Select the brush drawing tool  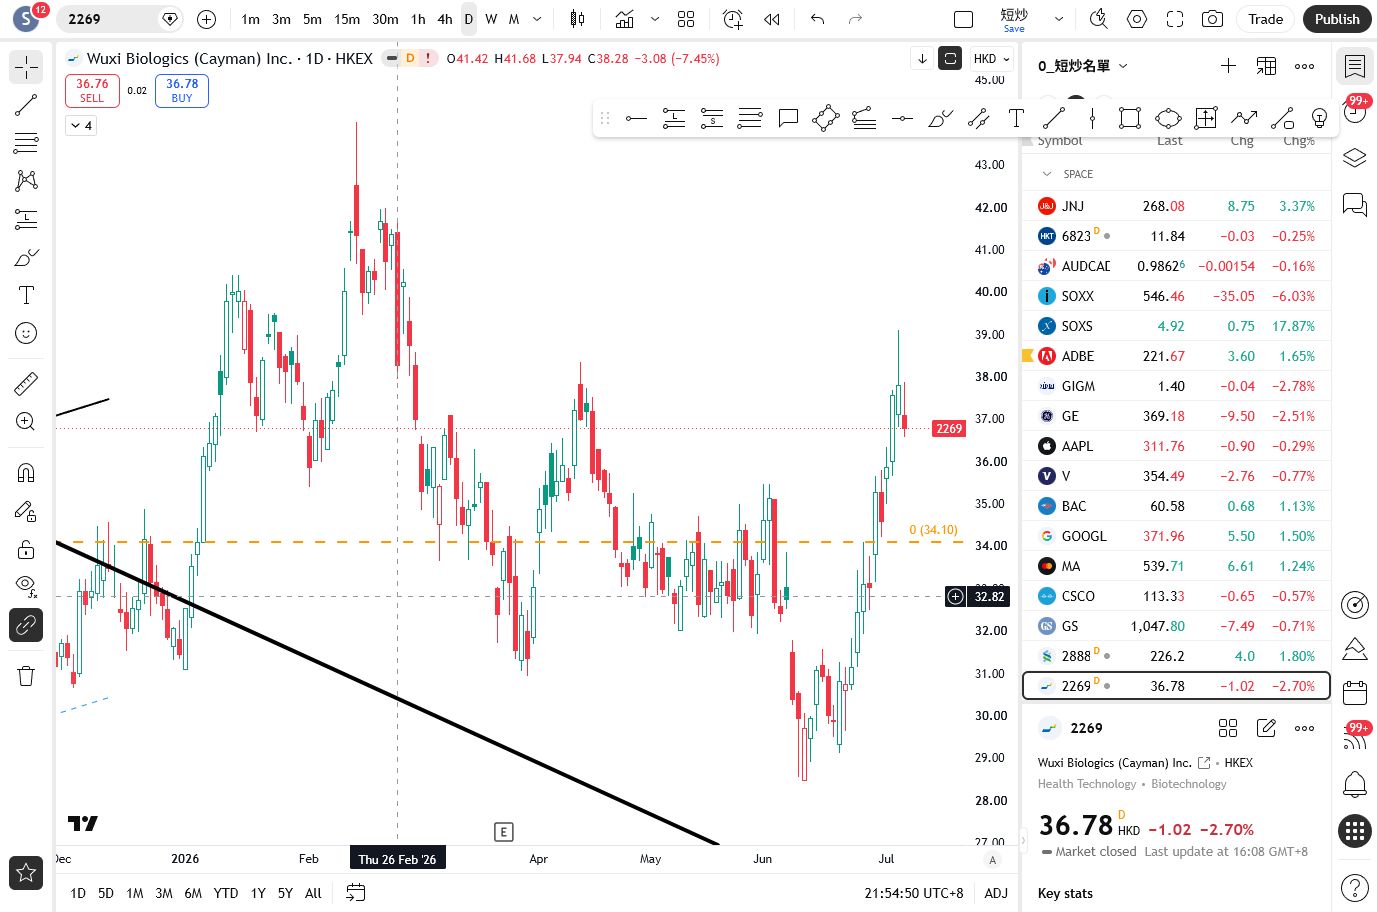click(26, 257)
